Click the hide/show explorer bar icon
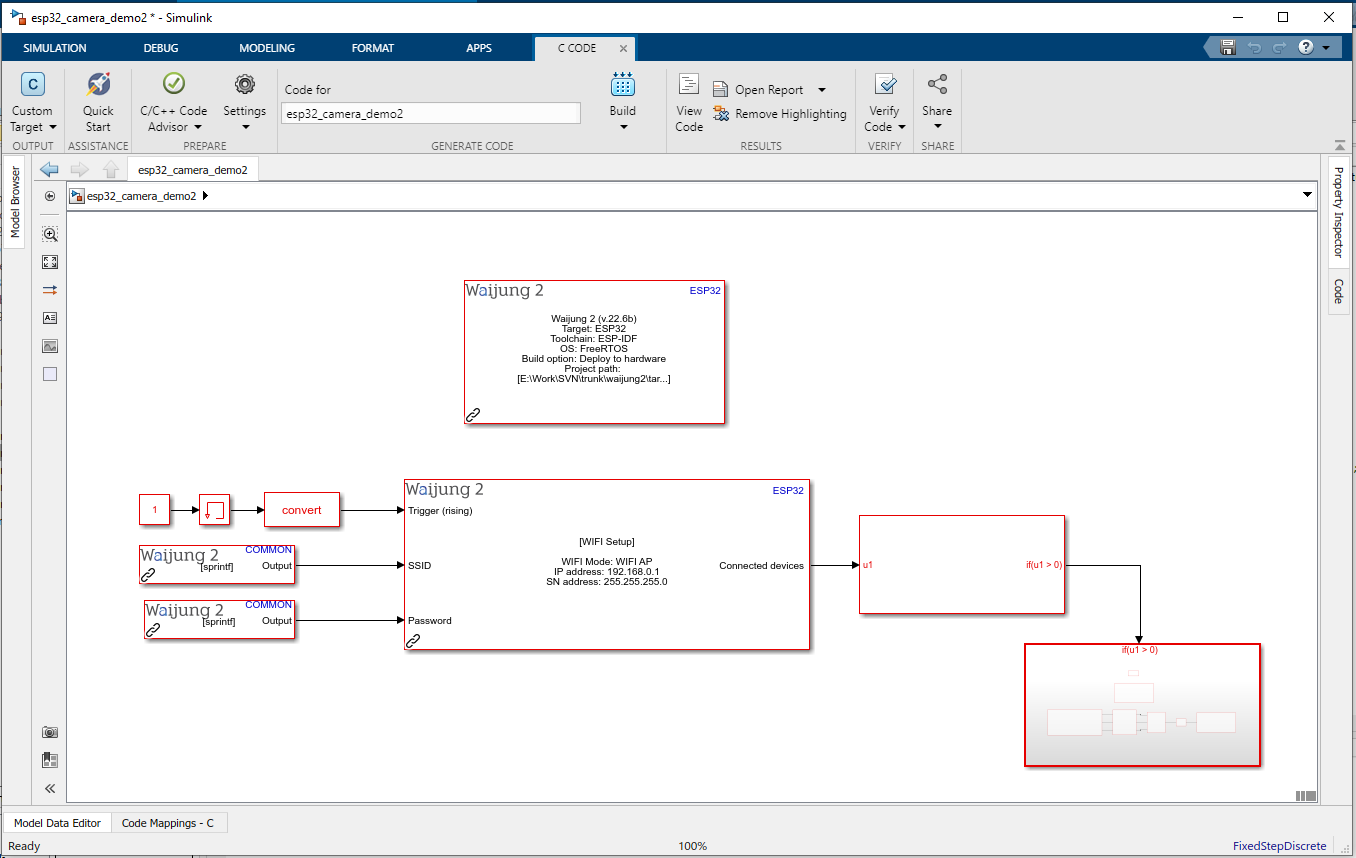 coord(50,196)
